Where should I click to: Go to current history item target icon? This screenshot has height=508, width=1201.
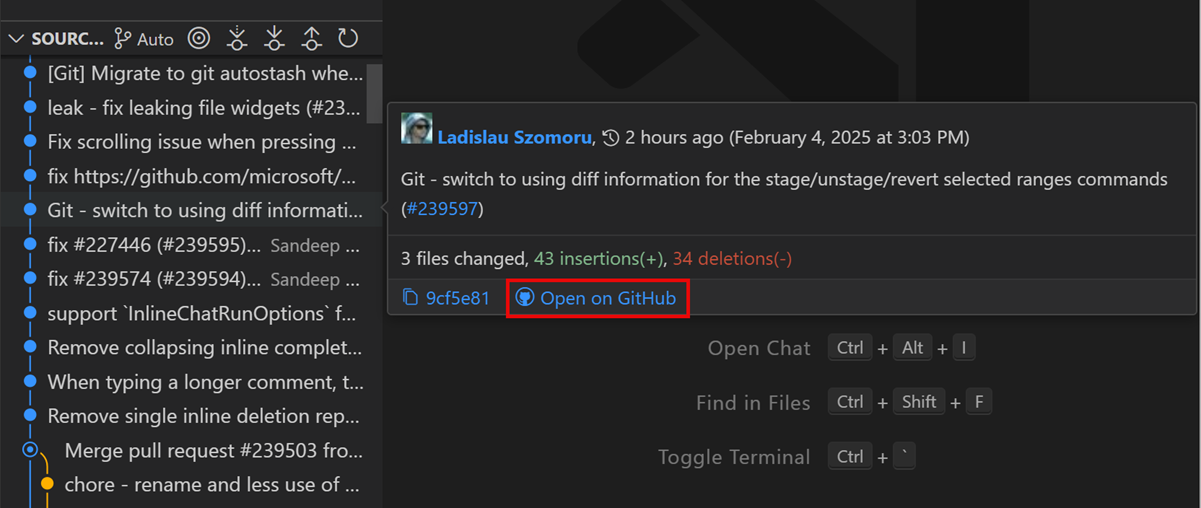click(199, 39)
